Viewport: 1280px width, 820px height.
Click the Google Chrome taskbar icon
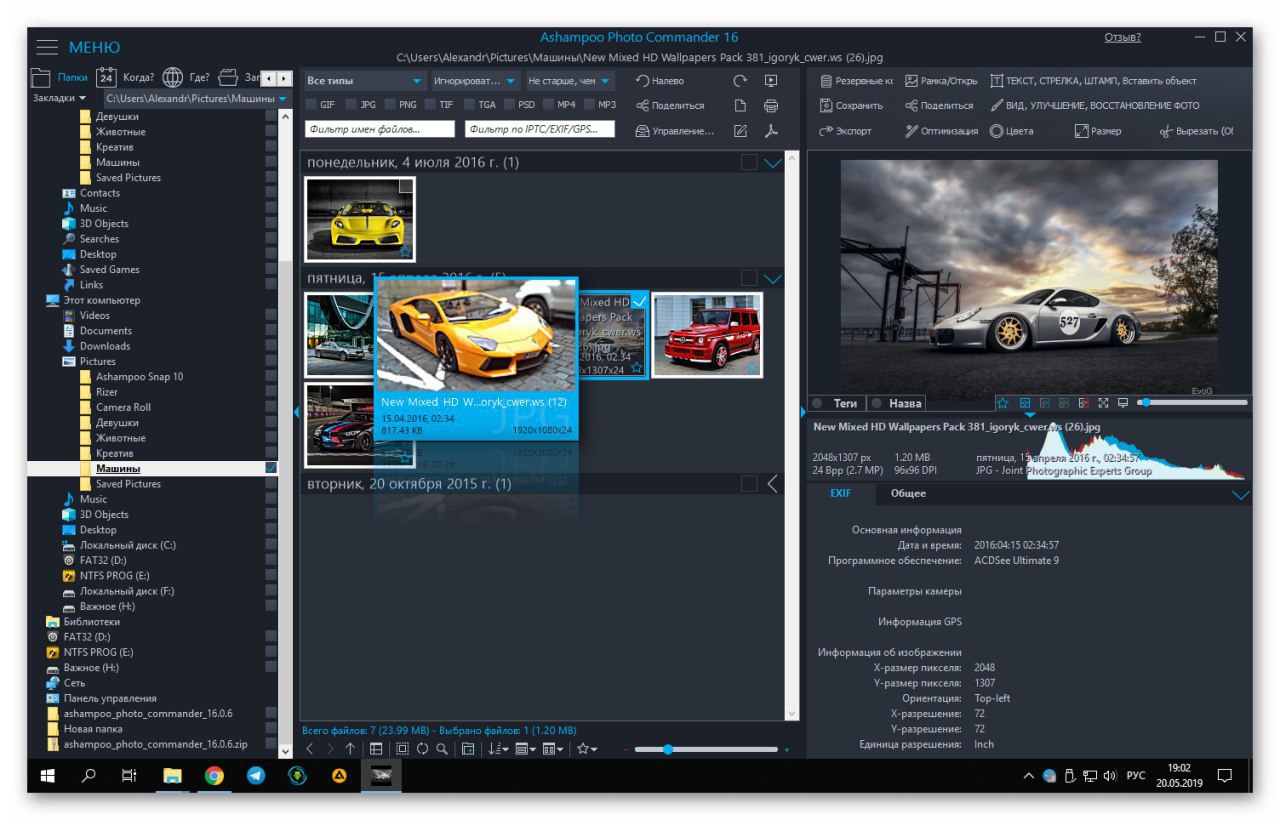[x=214, y=775]
